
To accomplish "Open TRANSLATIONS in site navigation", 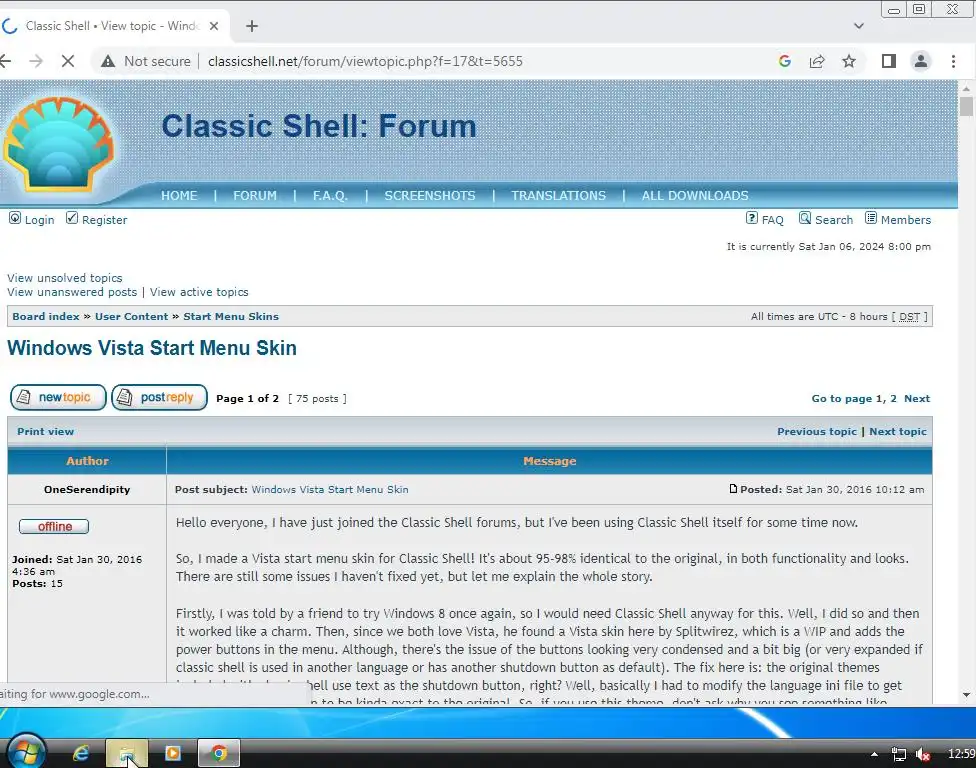I will pos(558,195).
